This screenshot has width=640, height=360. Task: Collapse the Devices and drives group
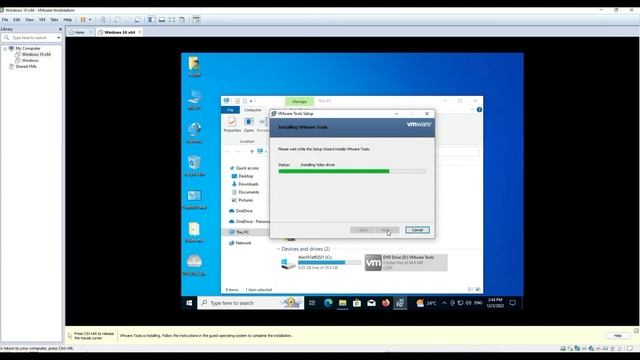click(278, 249)
